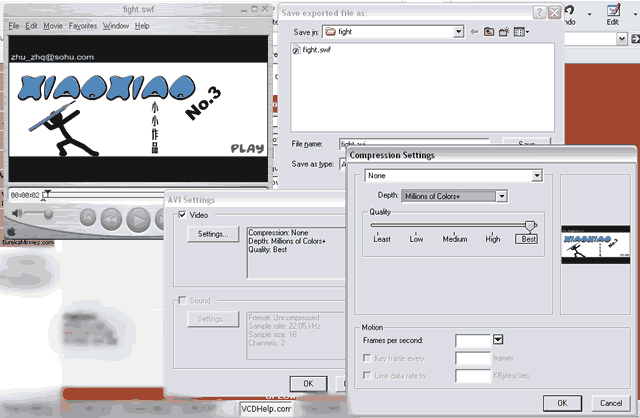Click the 00:00:02 time display
The image size is (640, 418).
point(25,195)
